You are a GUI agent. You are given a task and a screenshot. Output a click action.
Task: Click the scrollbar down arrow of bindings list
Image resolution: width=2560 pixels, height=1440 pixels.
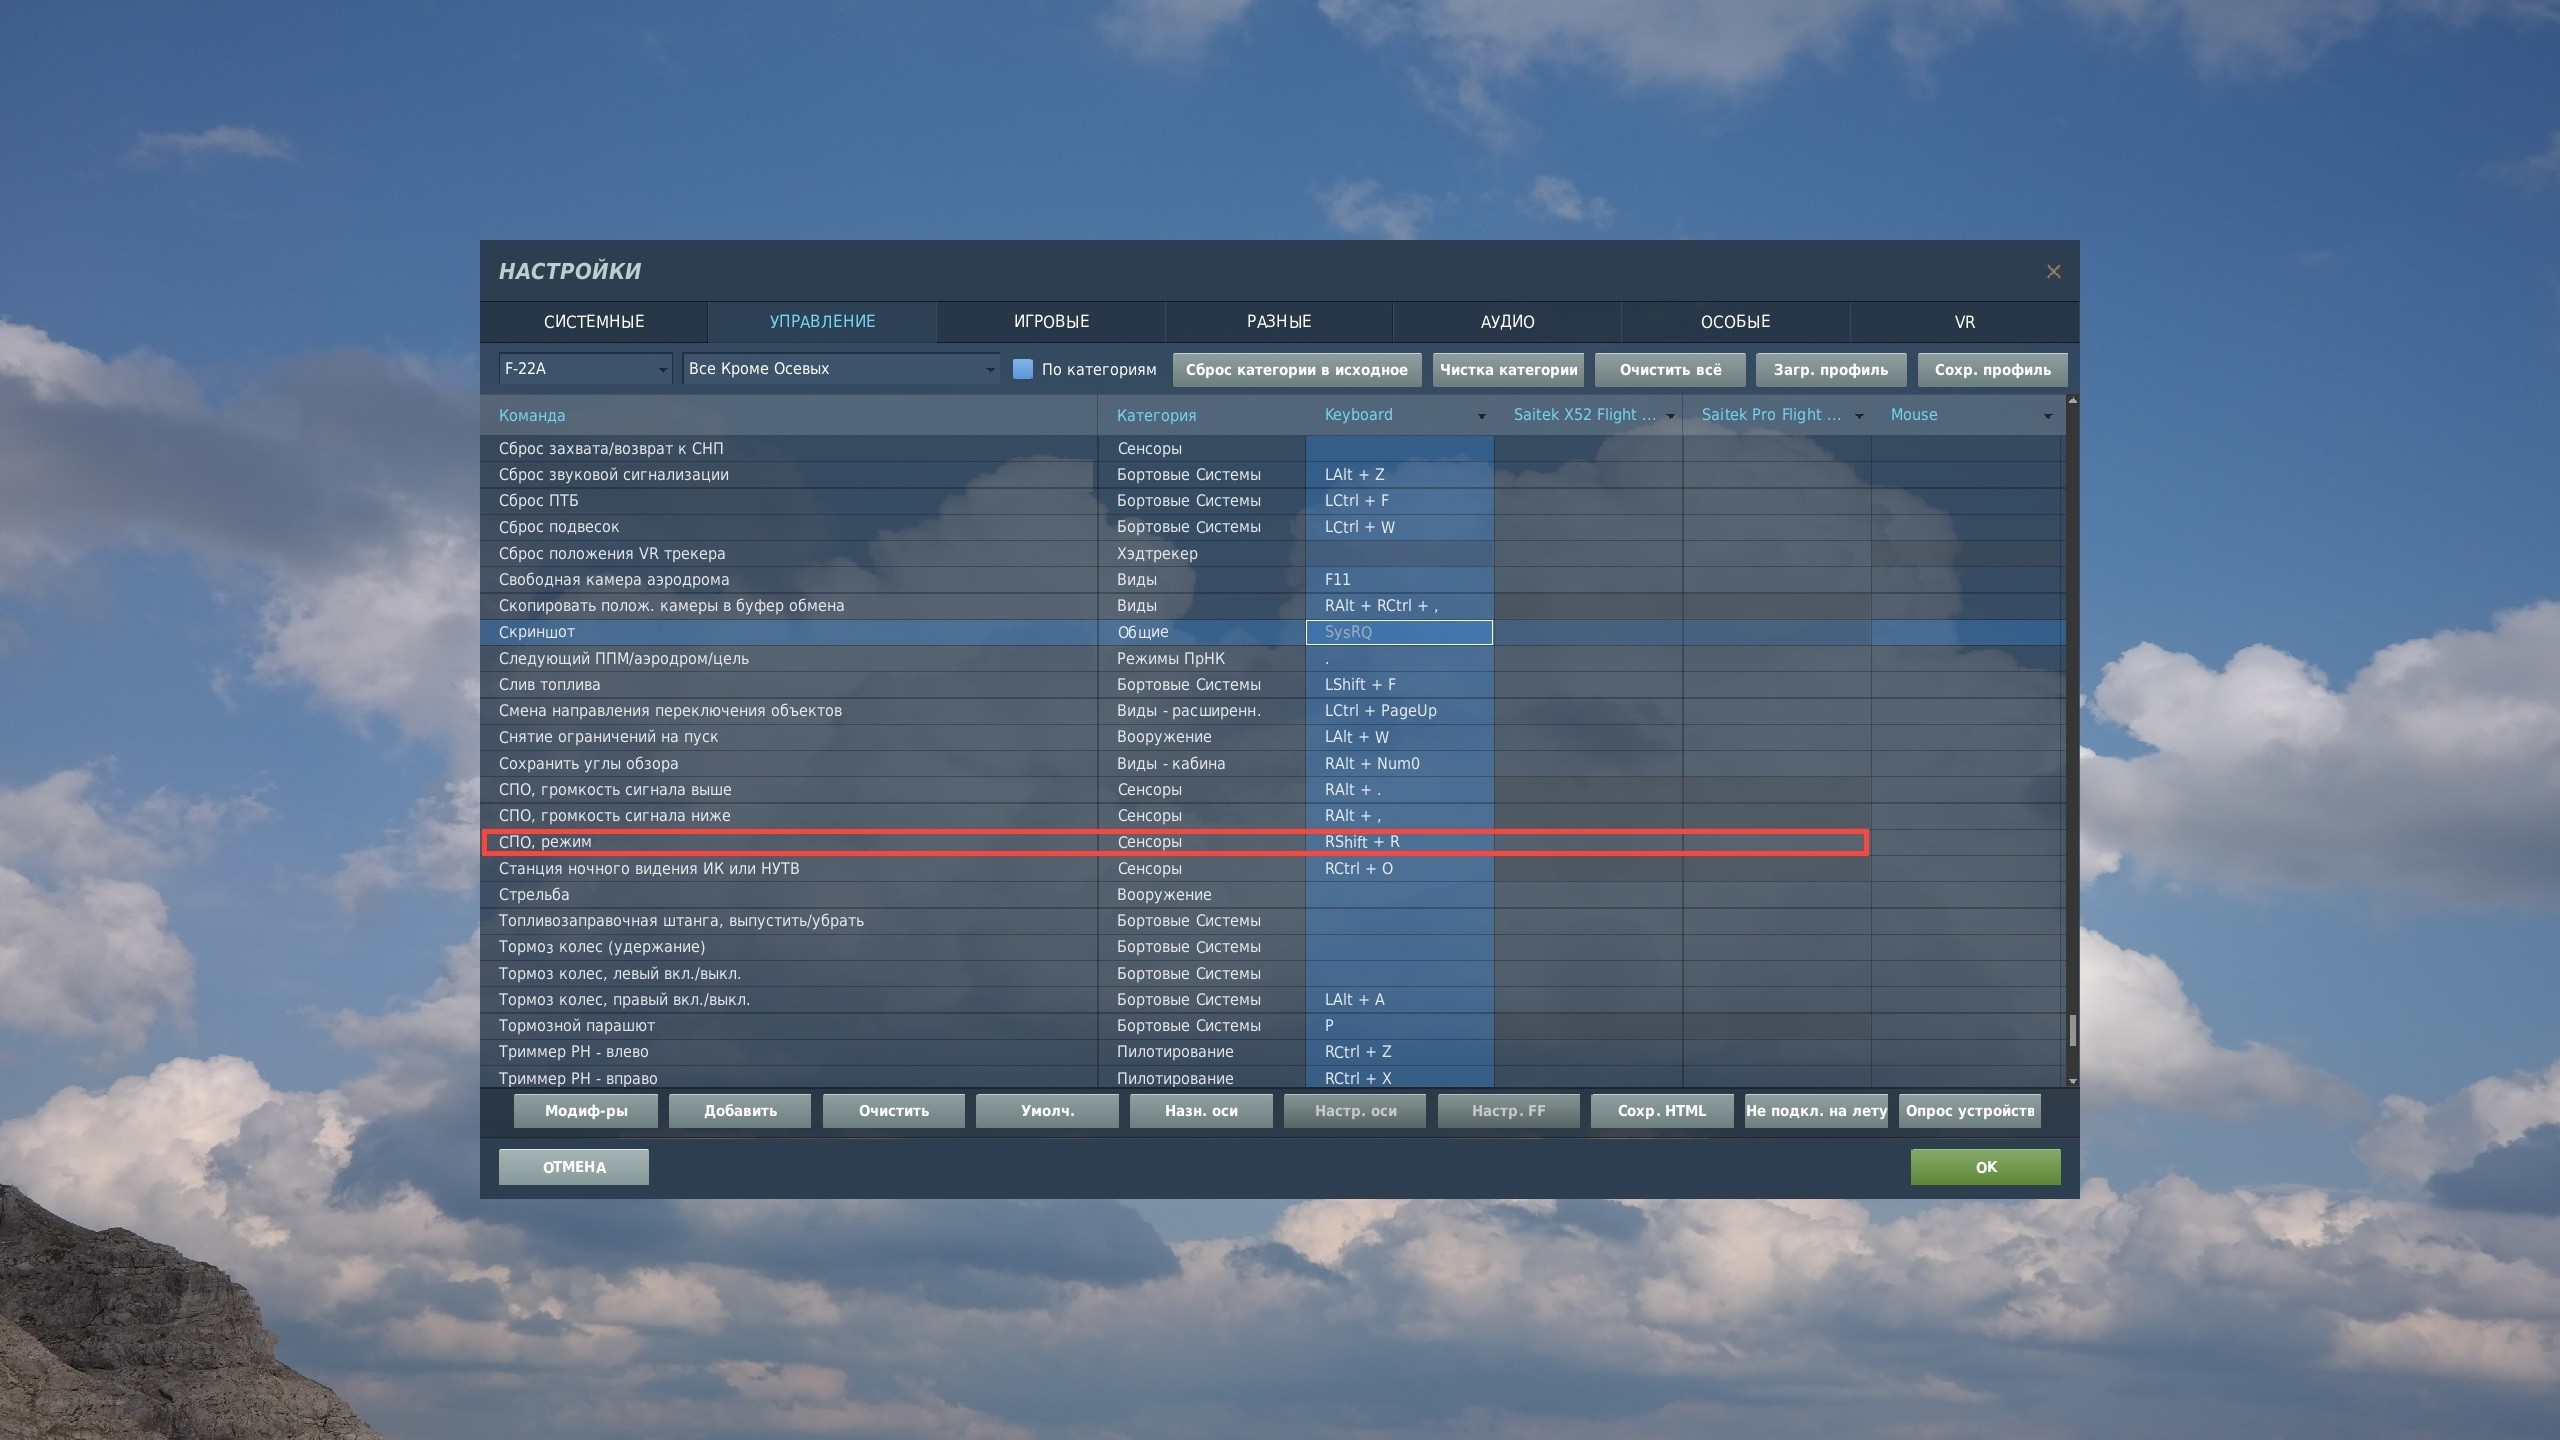[x=2073, y=1081]
